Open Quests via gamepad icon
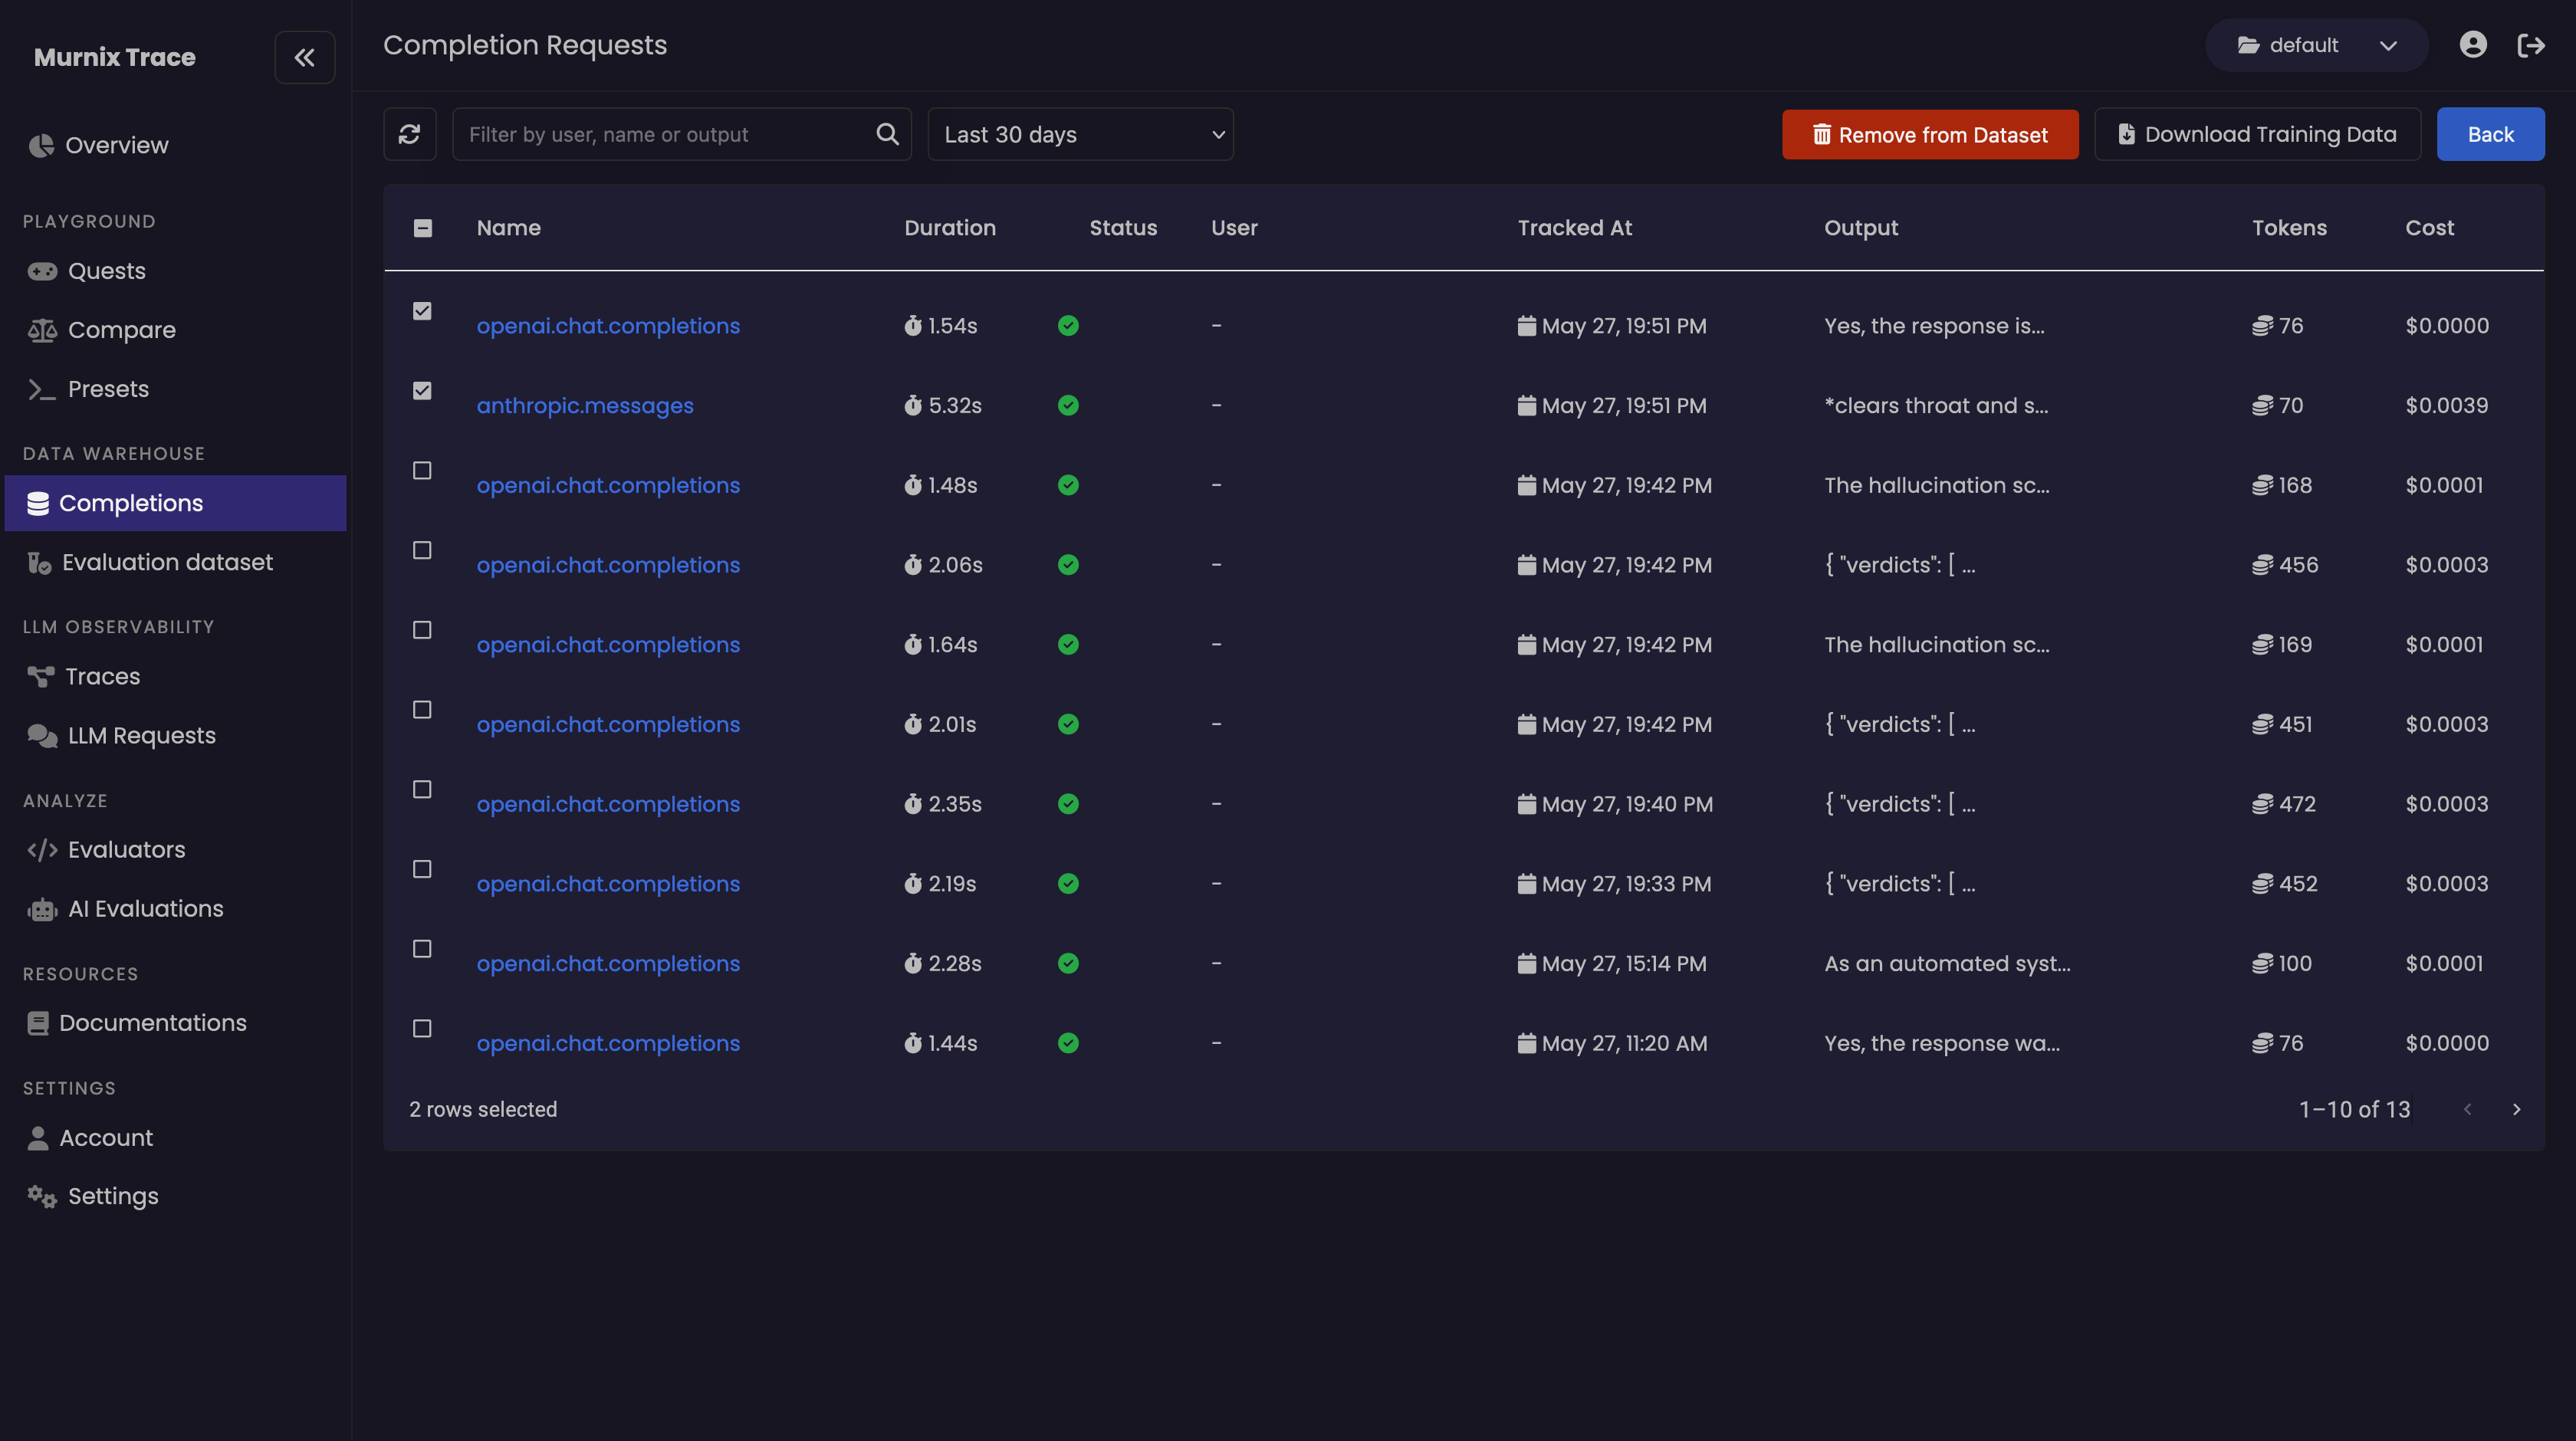This screenshot has width=2576, height=1441. (x=42, y=271)
